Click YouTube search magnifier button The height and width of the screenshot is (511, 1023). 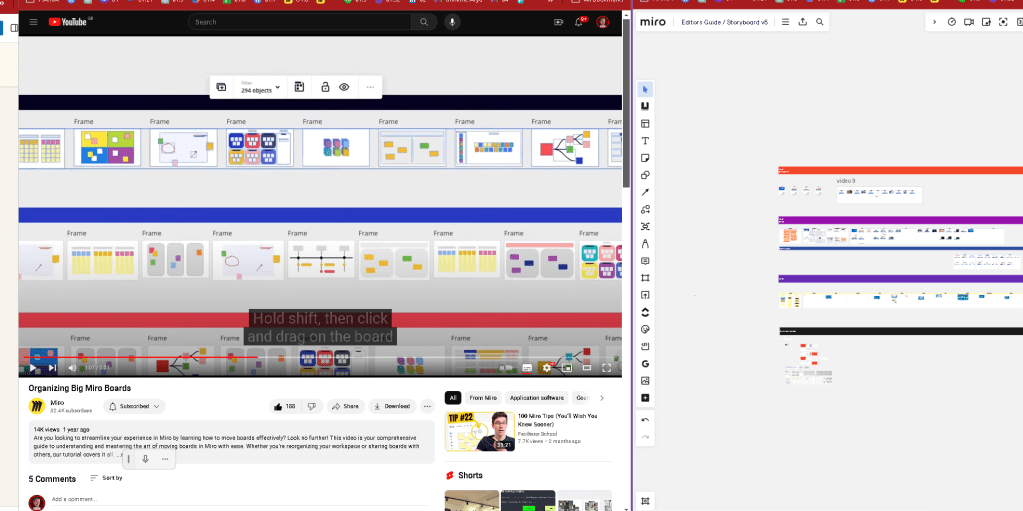coord(424,22)
